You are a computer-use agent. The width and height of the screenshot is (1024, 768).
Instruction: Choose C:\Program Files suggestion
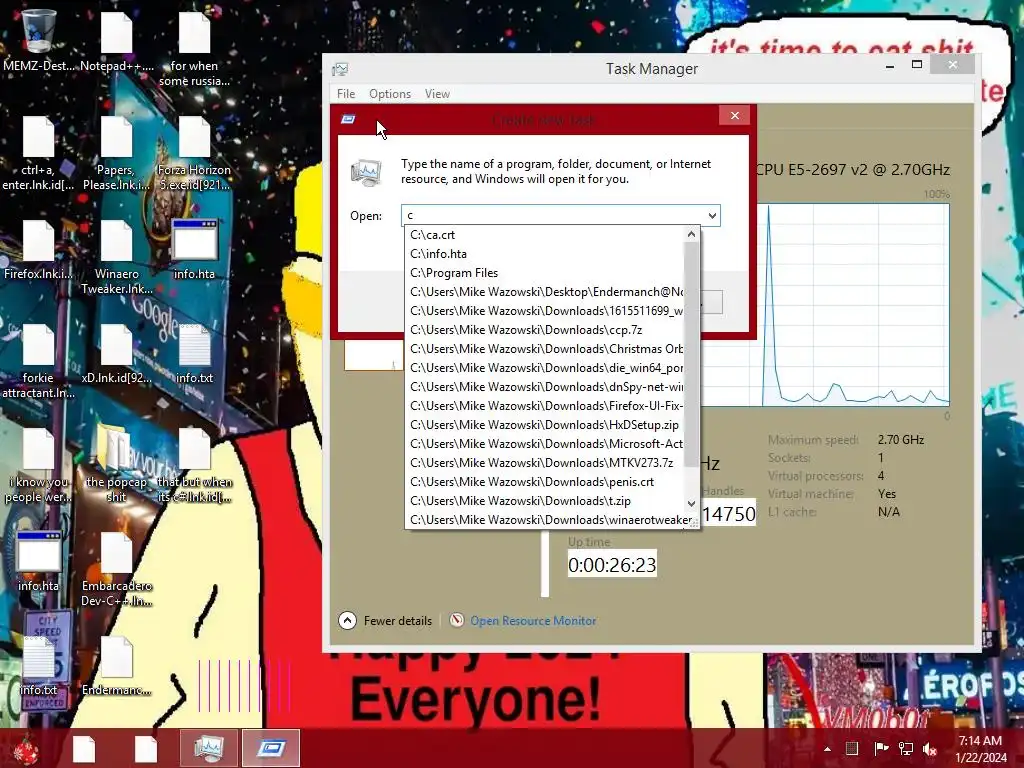pyautogui.click(x=545, y=272)
